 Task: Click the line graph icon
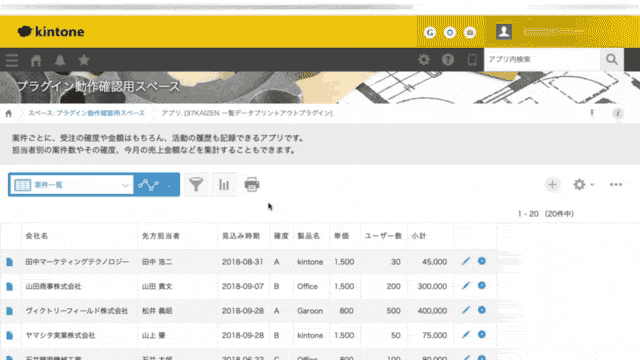[x=148, y=185]
